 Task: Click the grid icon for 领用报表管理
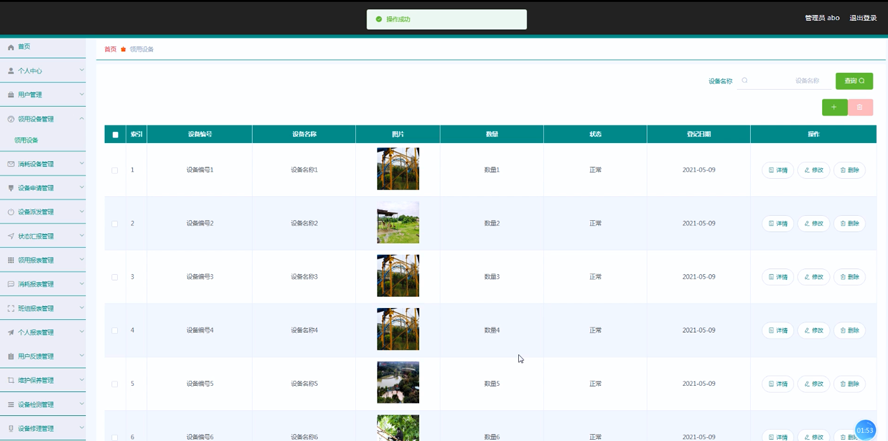[x=10, y=260]
